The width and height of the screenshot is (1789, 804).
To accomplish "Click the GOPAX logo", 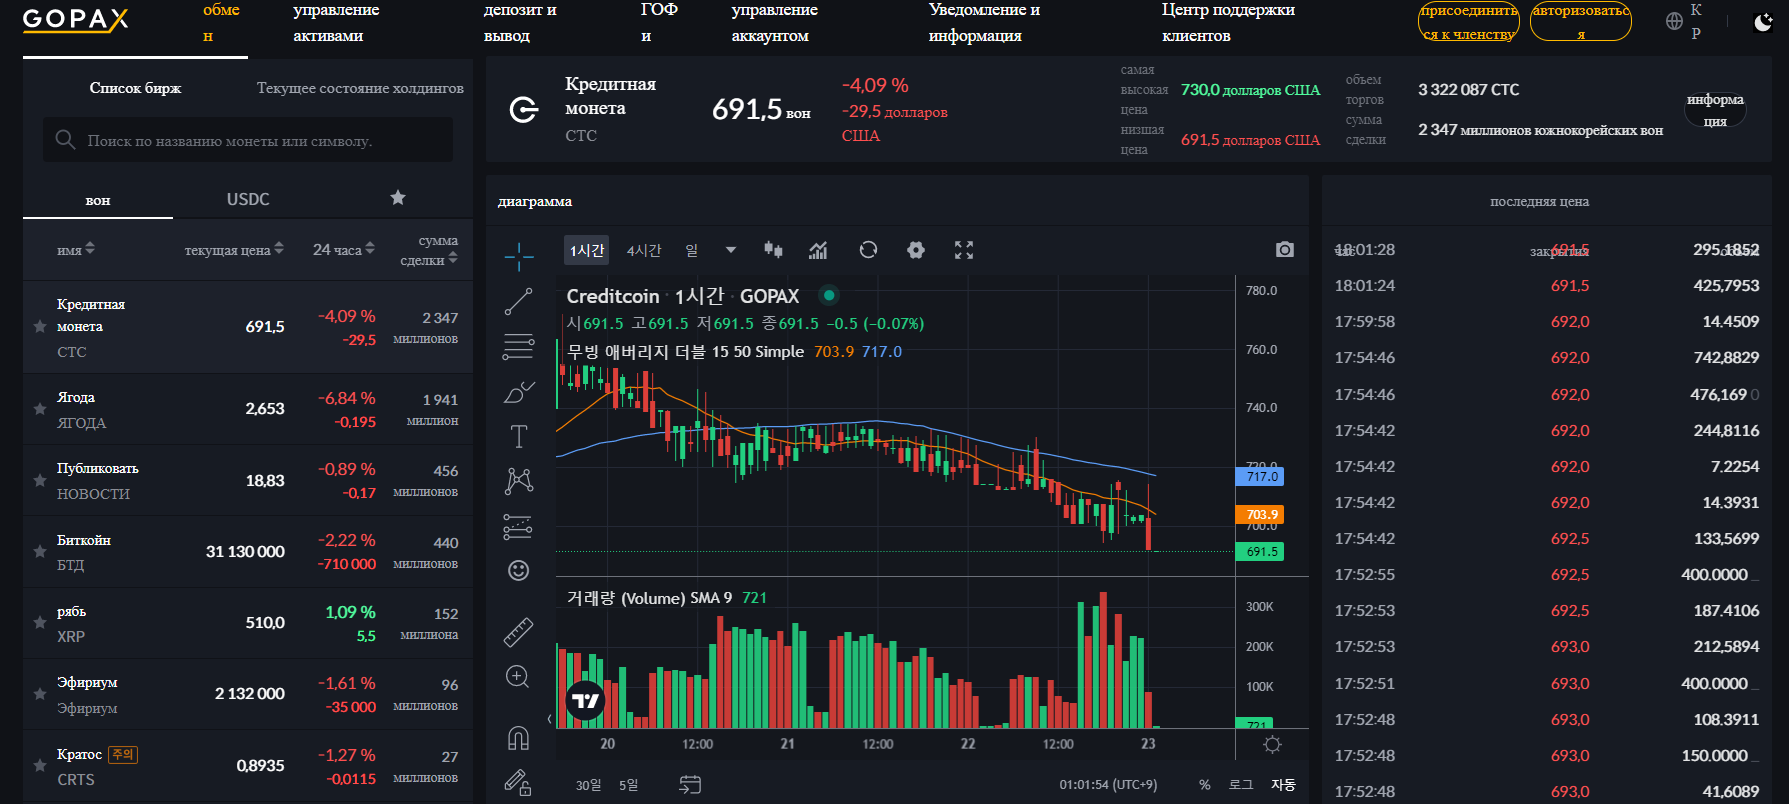I will click(x=75, y=20).
